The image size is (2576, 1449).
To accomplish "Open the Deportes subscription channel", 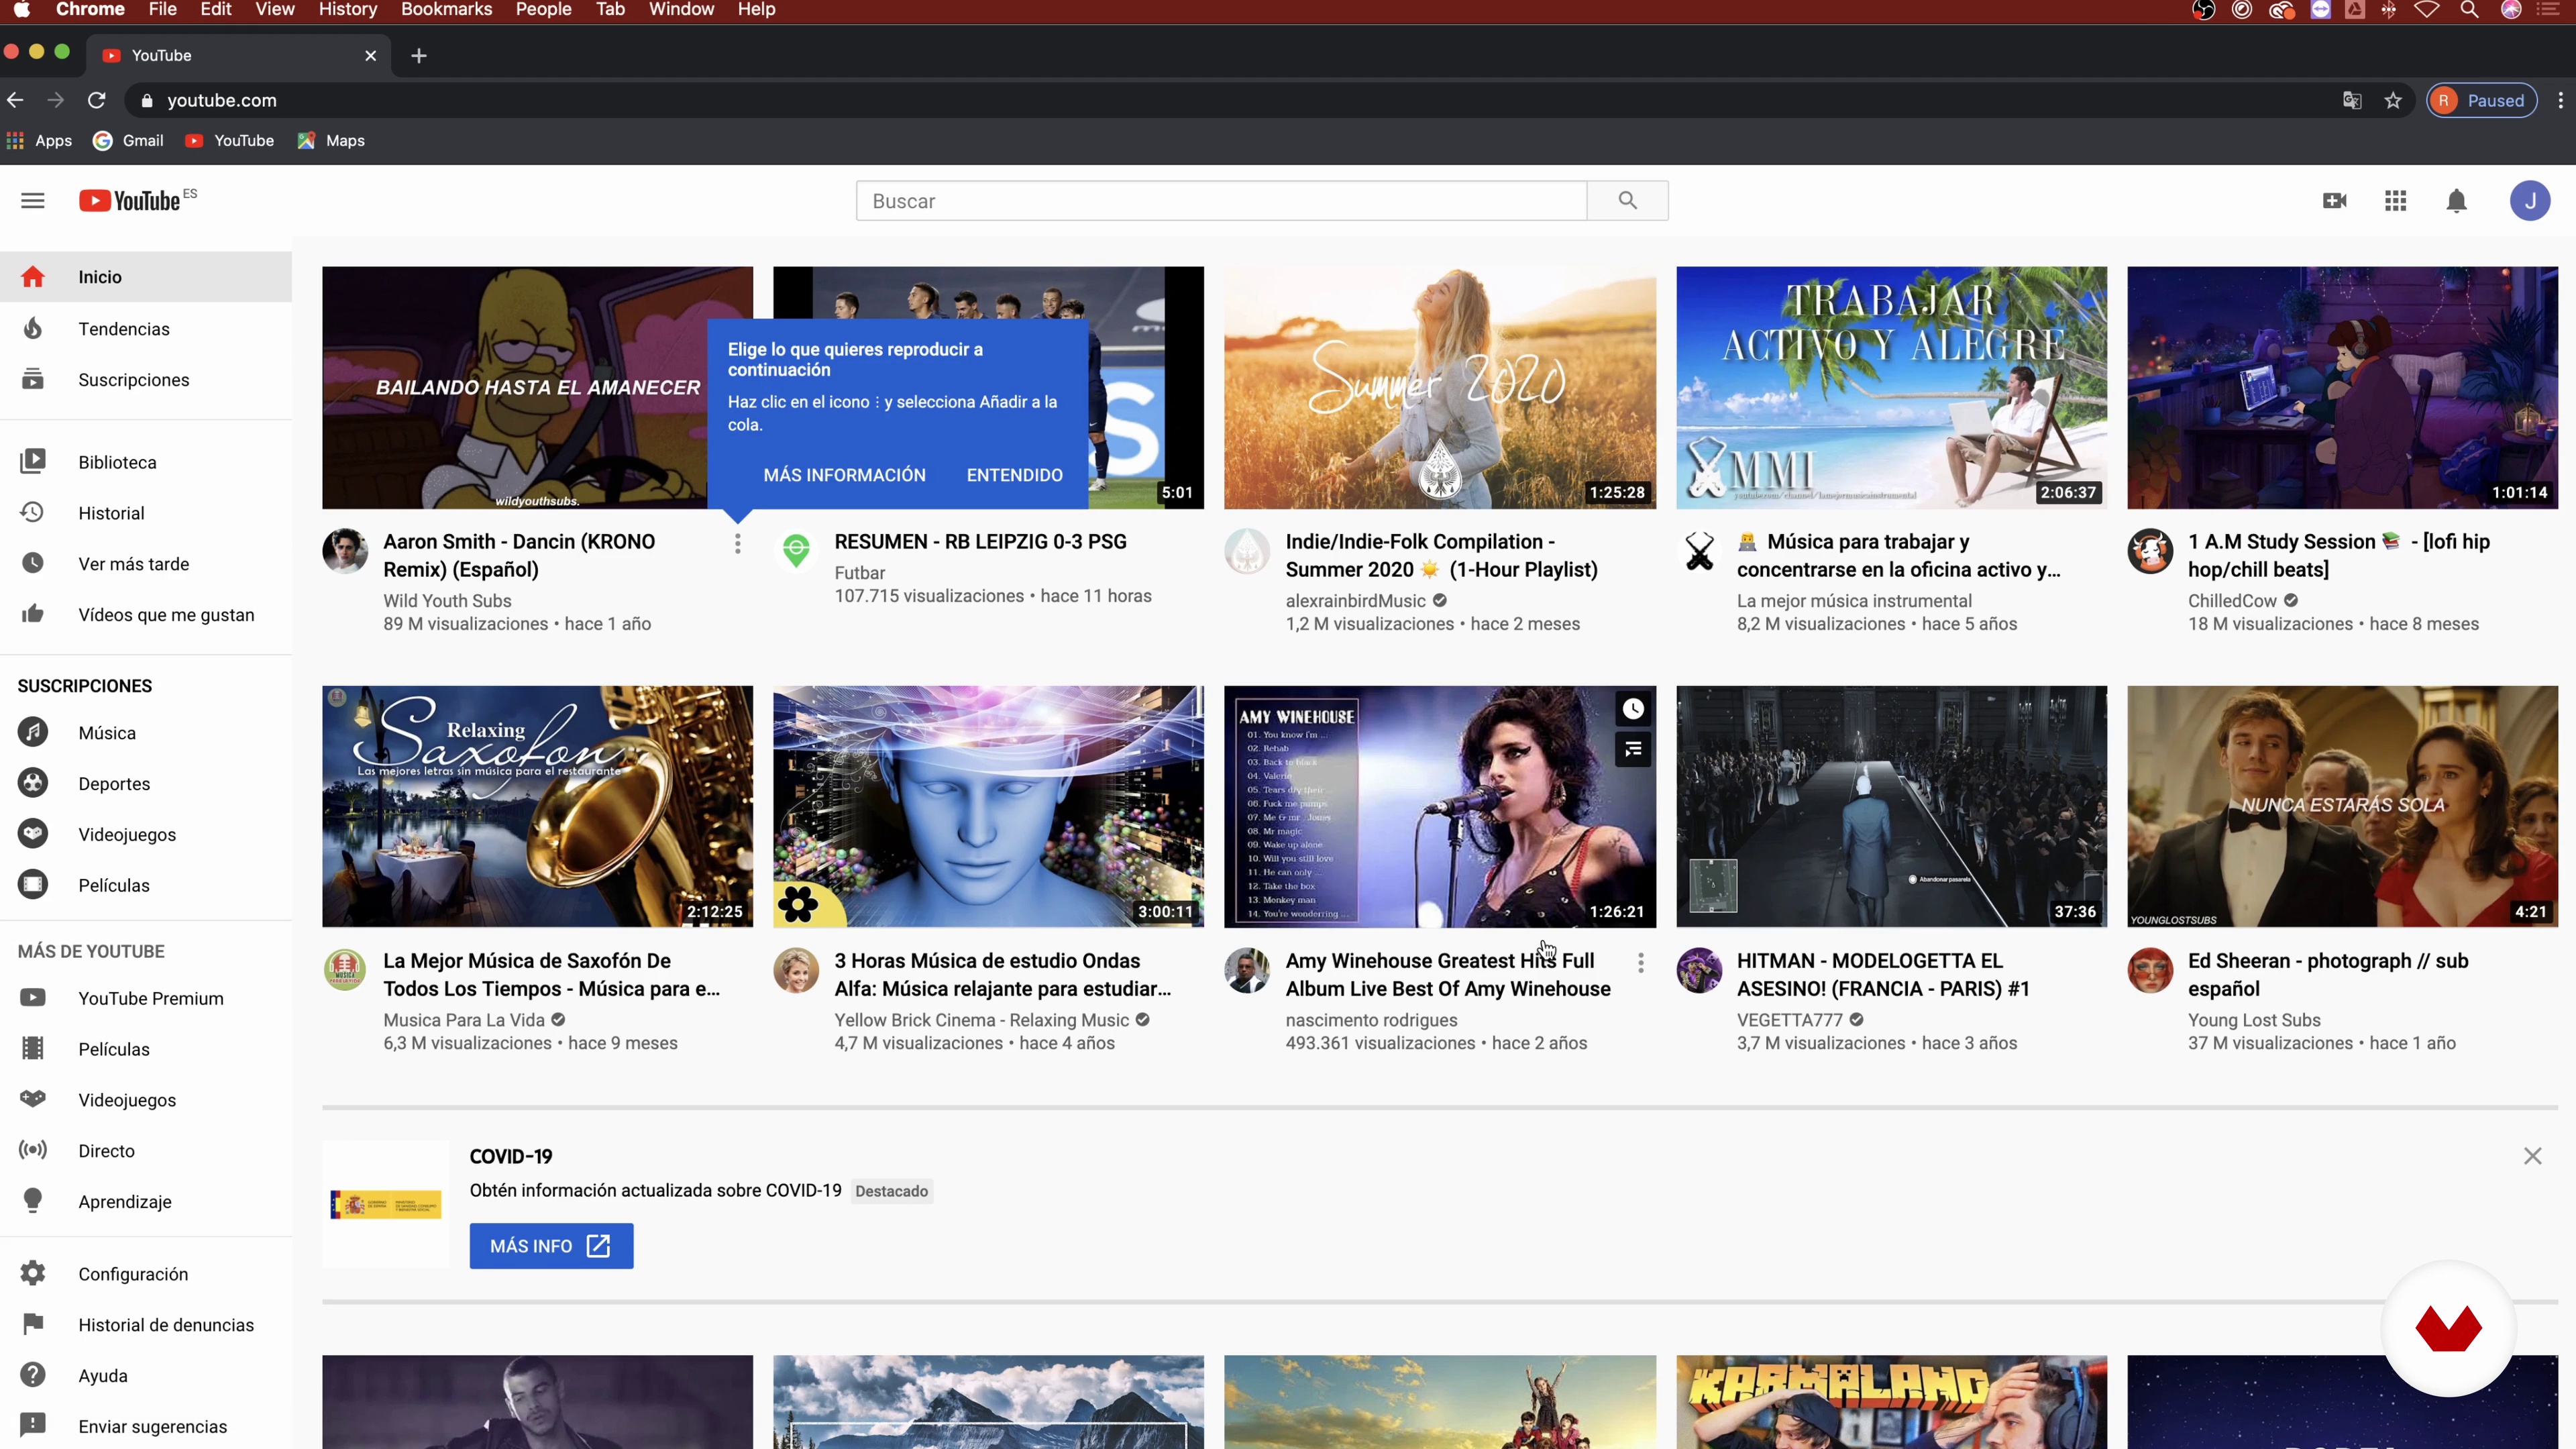I will pyautogui.click(x=146, y=783).
